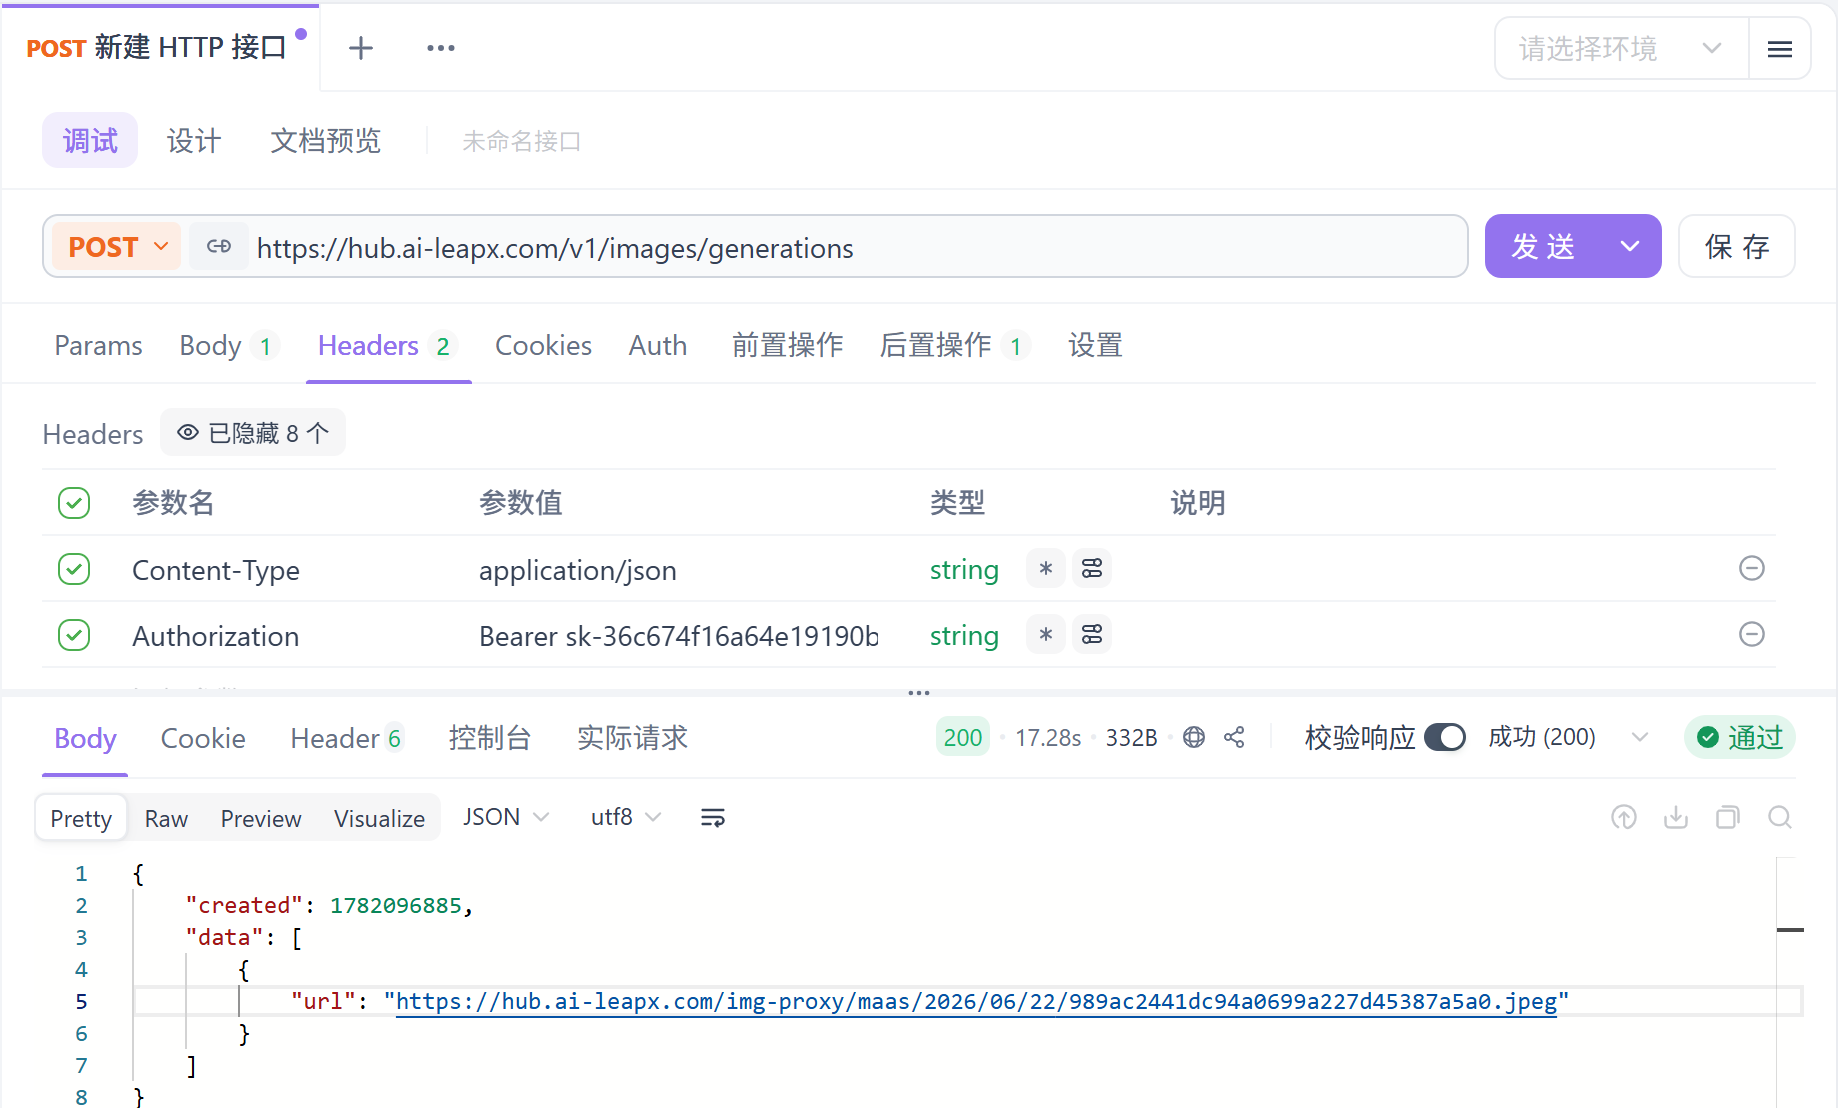Toggle word wrap icon in response toolbar

713,818
